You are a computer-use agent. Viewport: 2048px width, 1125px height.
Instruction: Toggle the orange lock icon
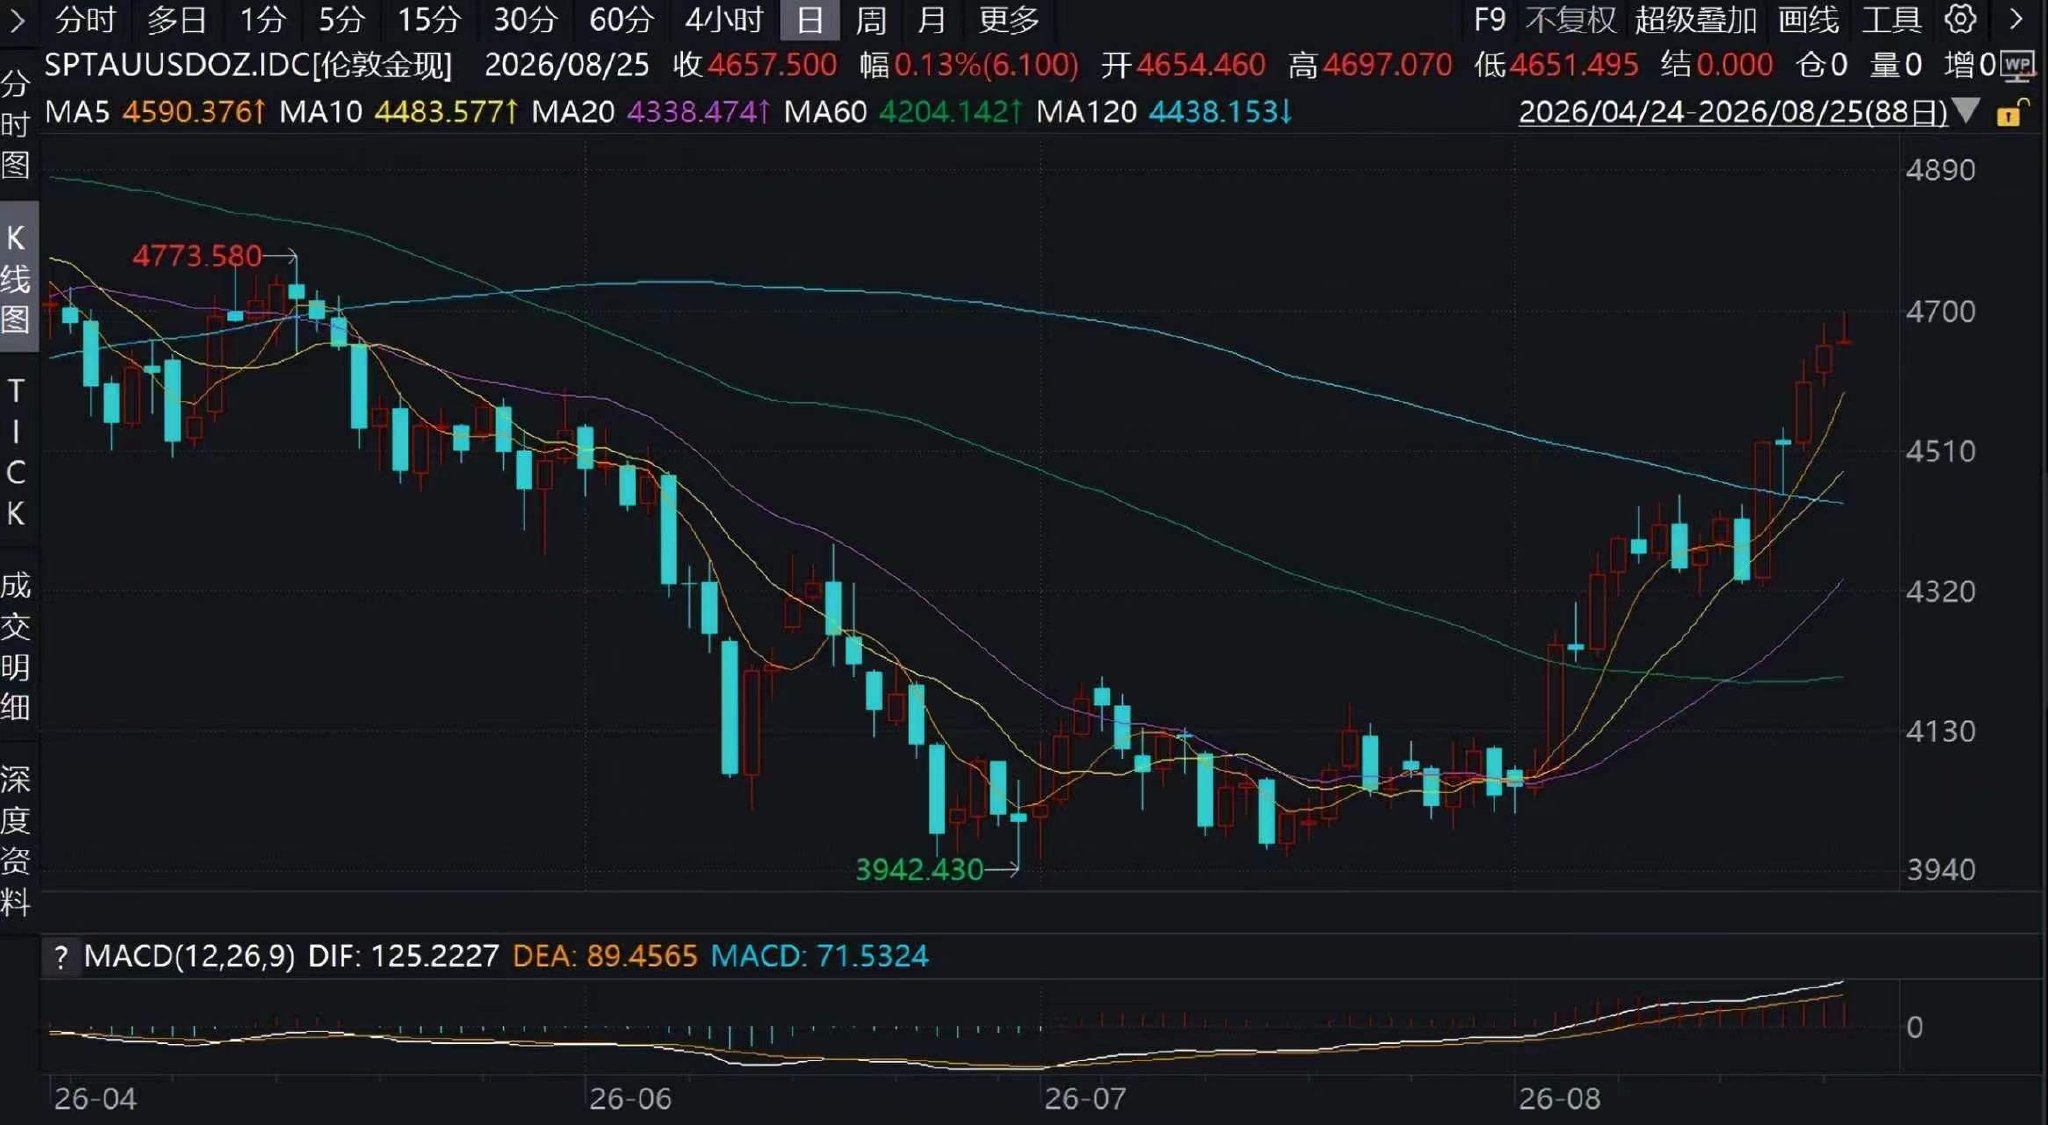2012,112
